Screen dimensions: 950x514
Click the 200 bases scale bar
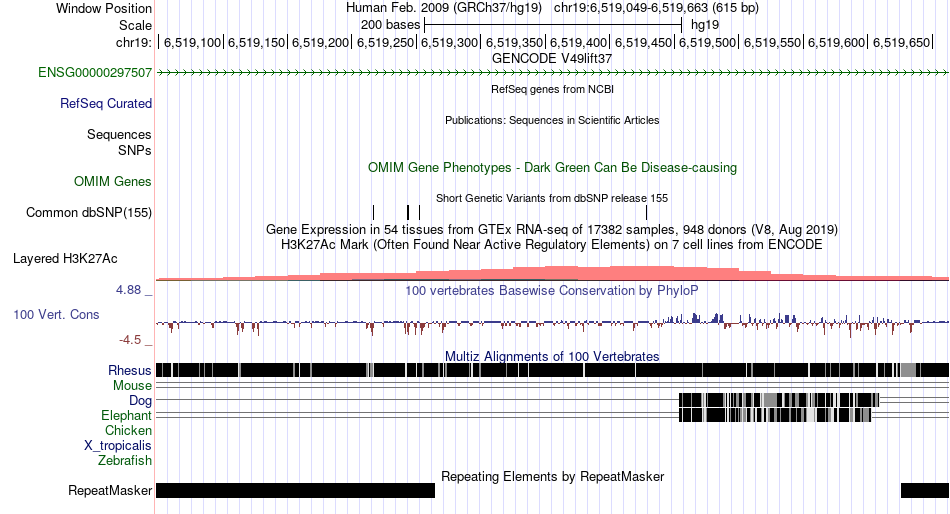click(553, 25)
